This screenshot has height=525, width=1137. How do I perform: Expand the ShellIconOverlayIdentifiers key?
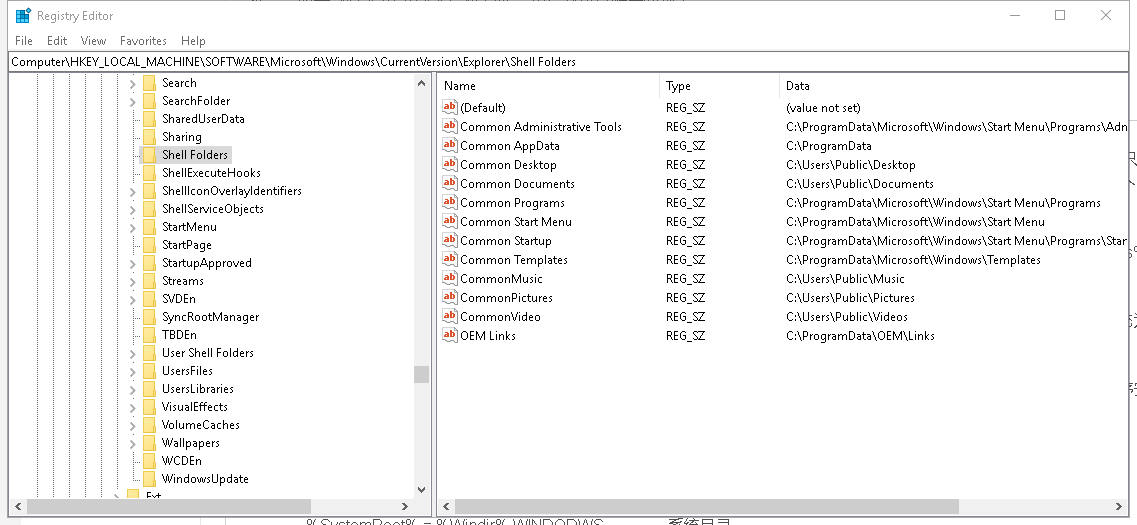[x=133, y=191]
